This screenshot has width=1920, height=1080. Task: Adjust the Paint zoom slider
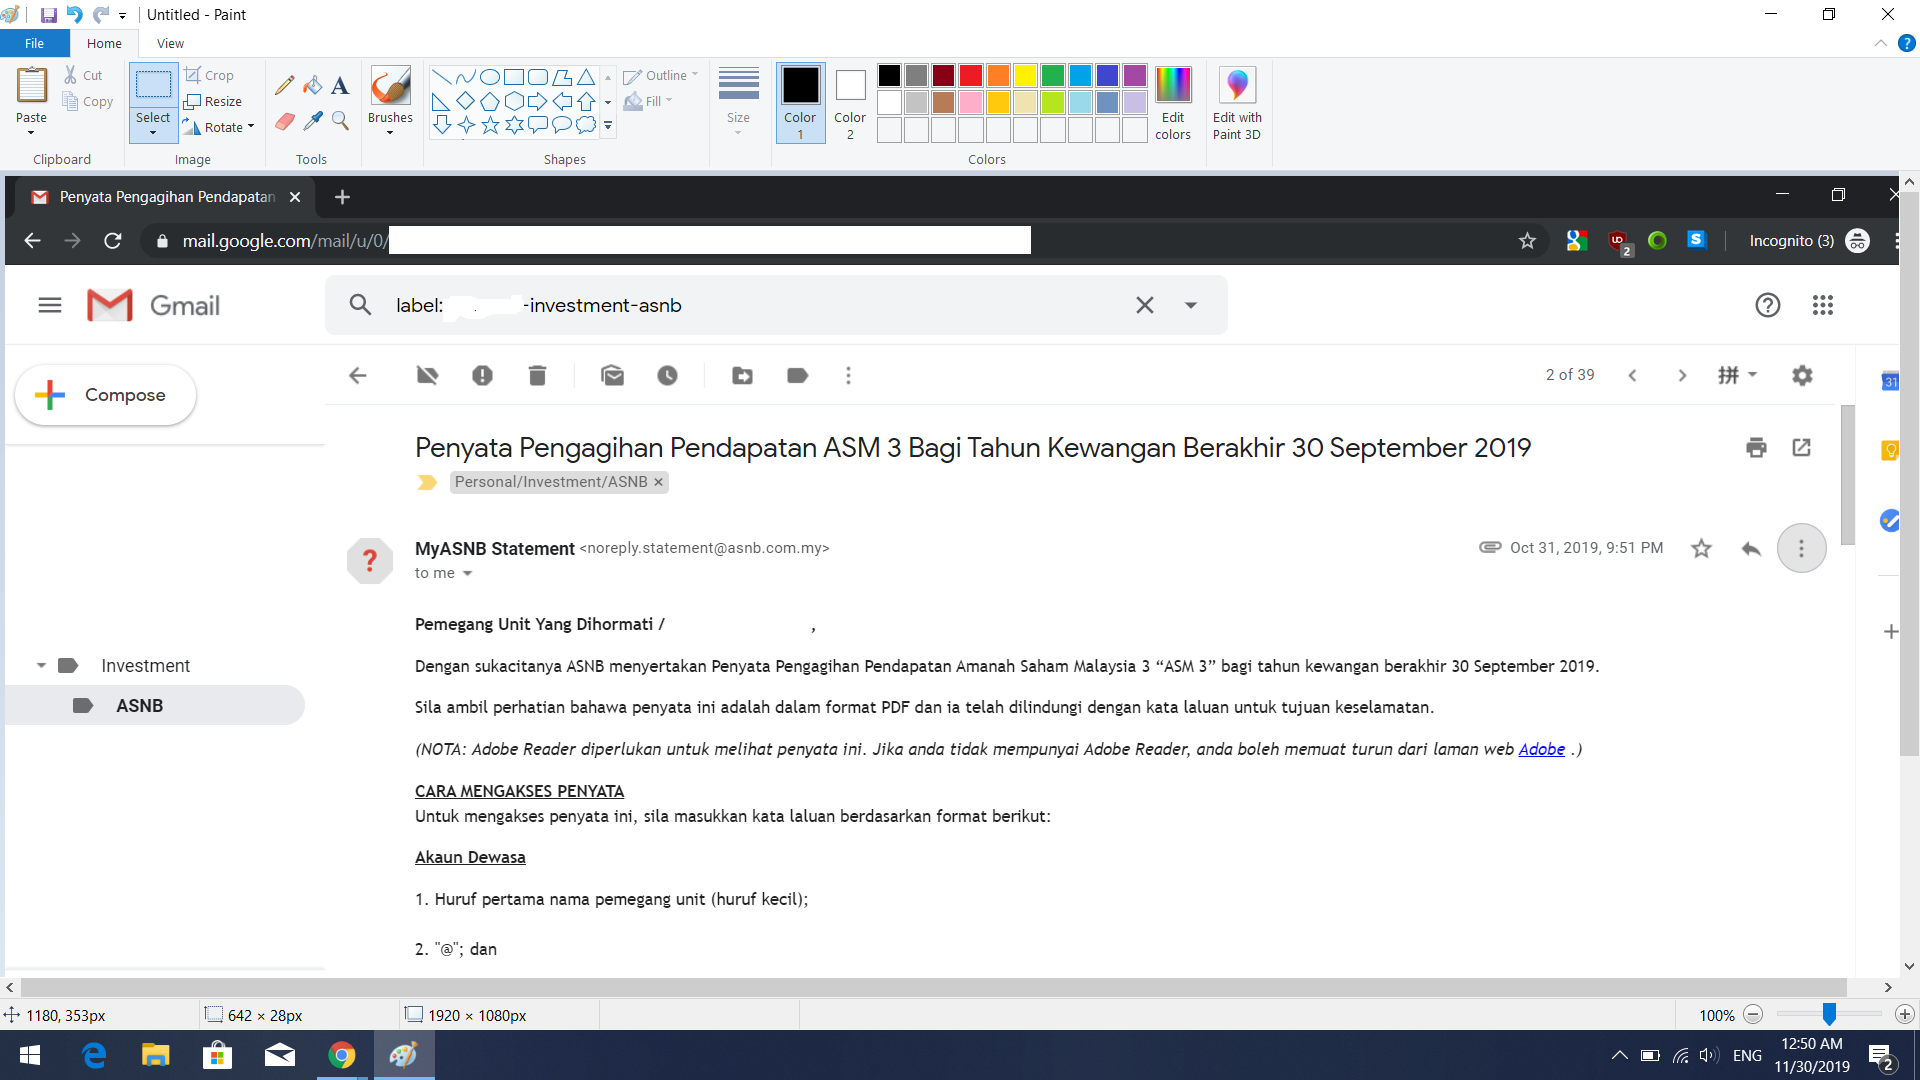tap(1829, 1014)
